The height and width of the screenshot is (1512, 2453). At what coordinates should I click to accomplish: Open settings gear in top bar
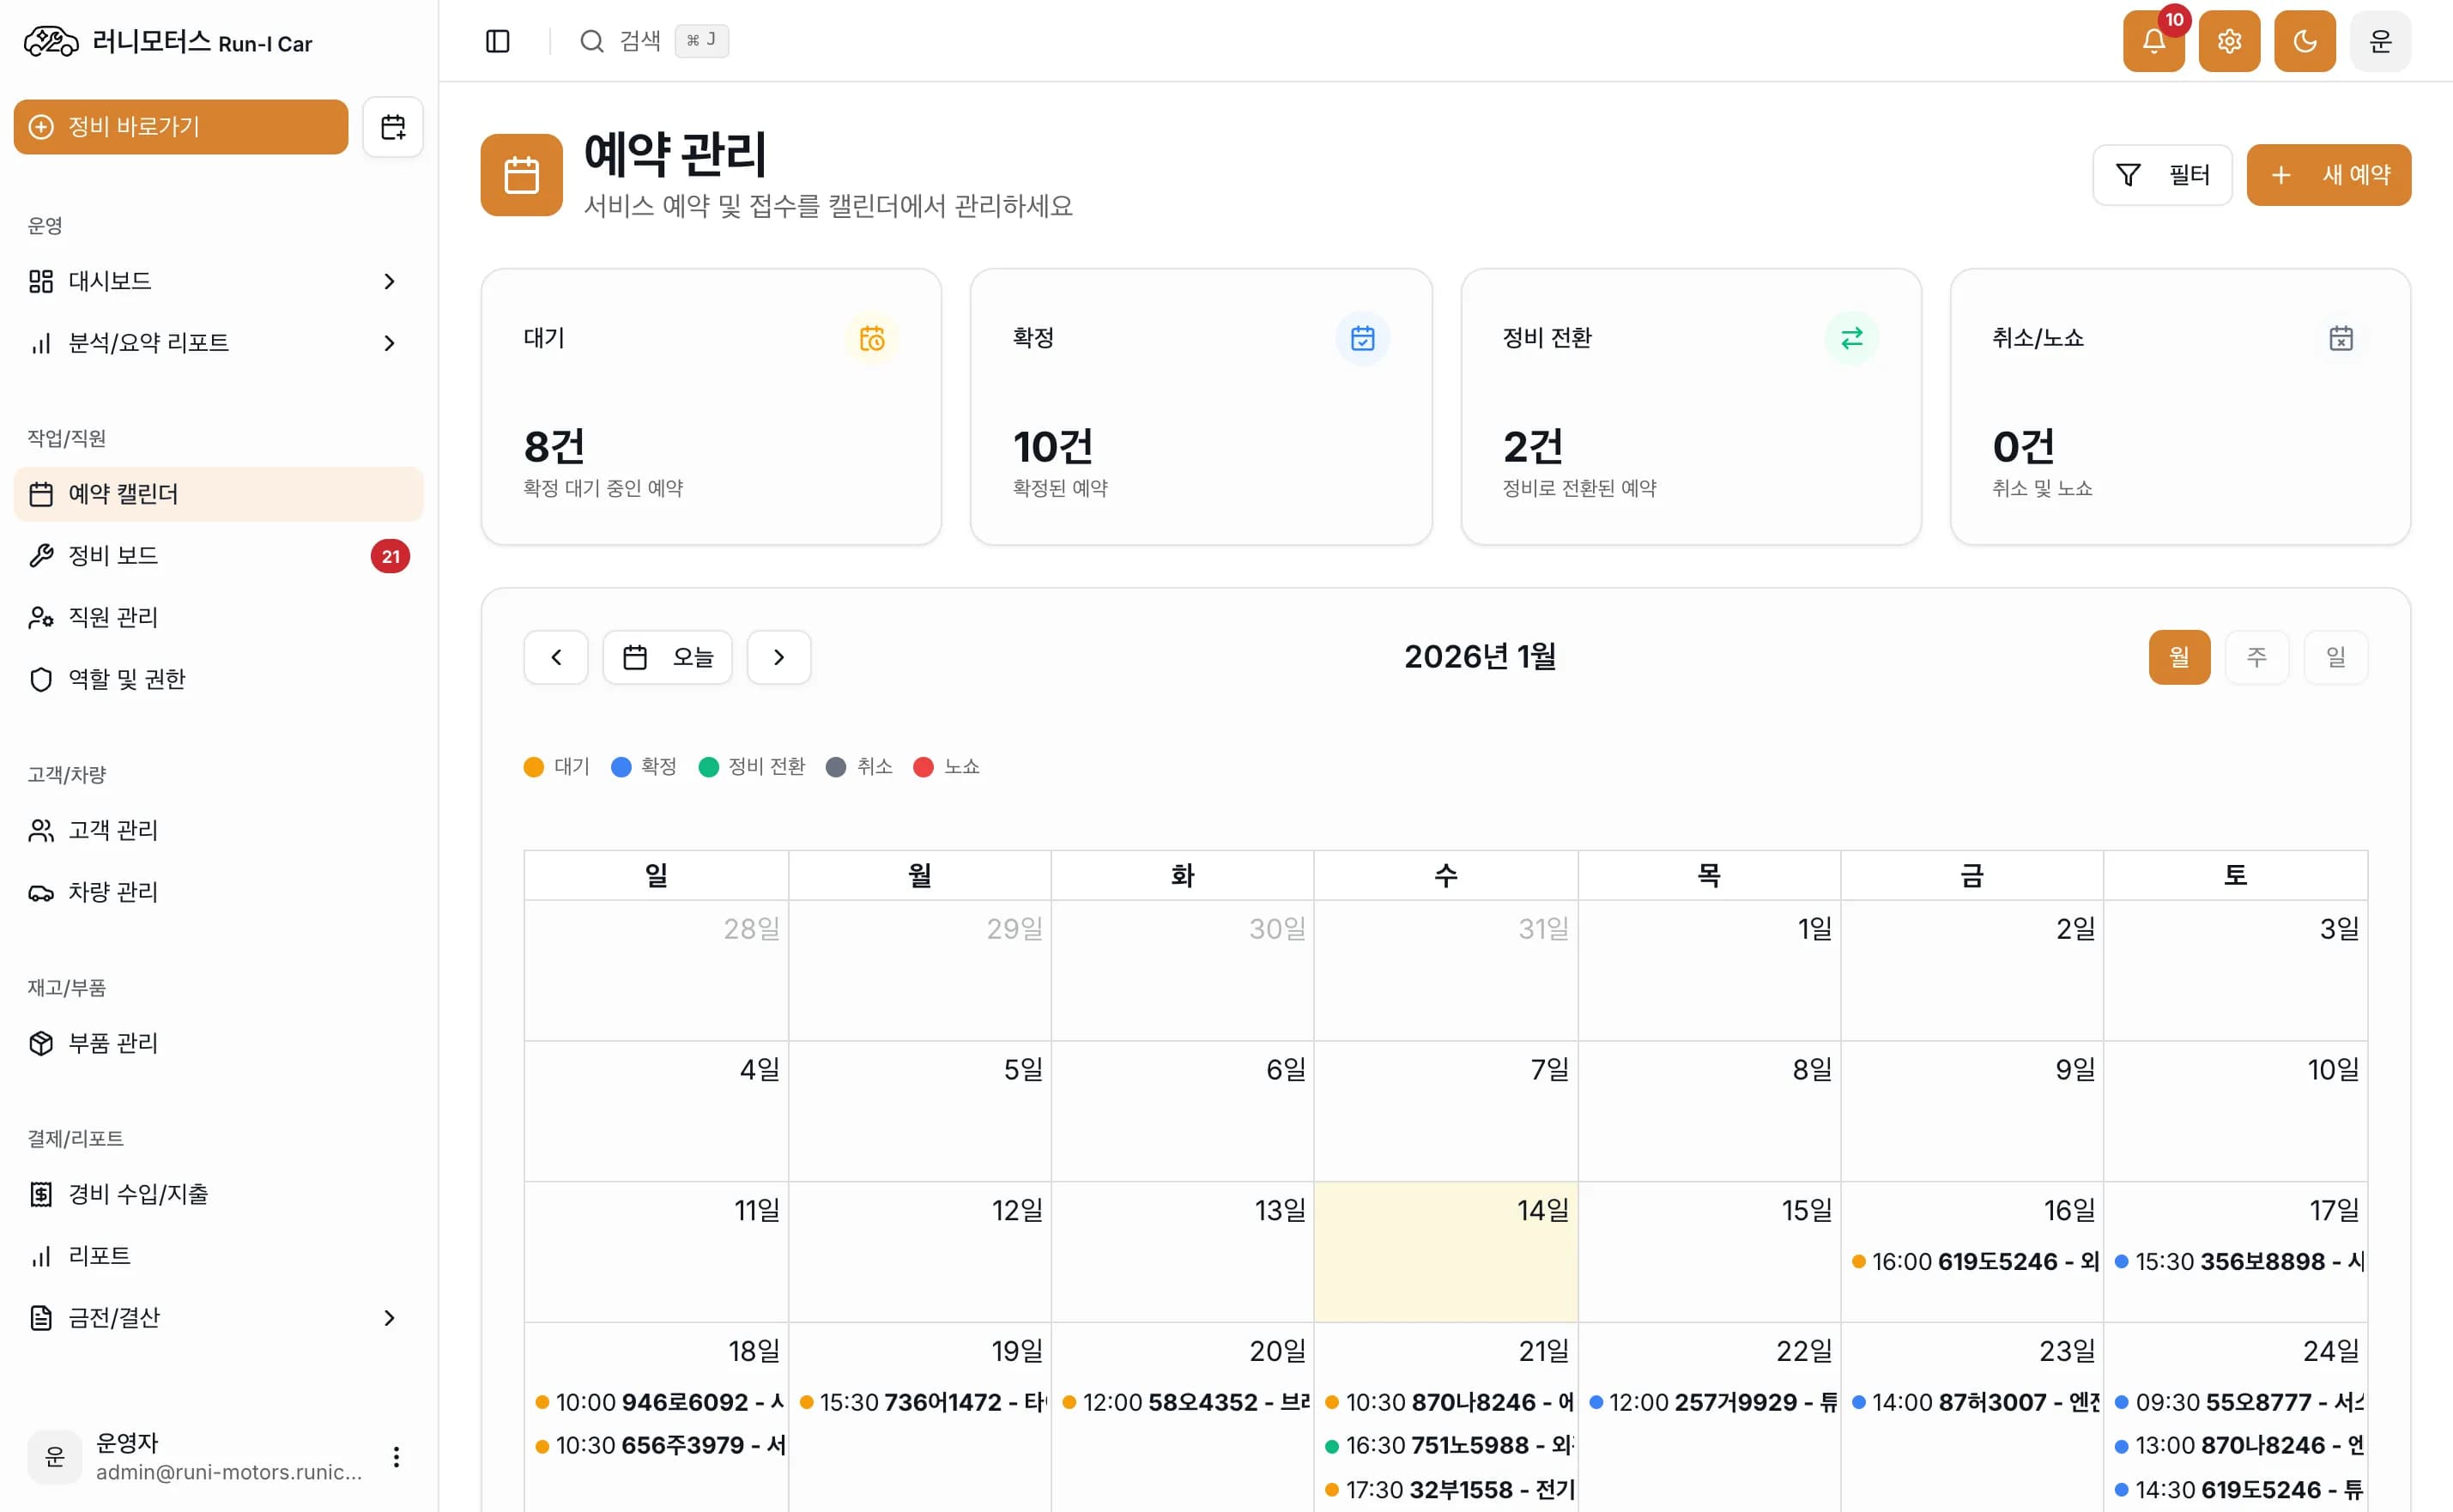click(2228, 41)
